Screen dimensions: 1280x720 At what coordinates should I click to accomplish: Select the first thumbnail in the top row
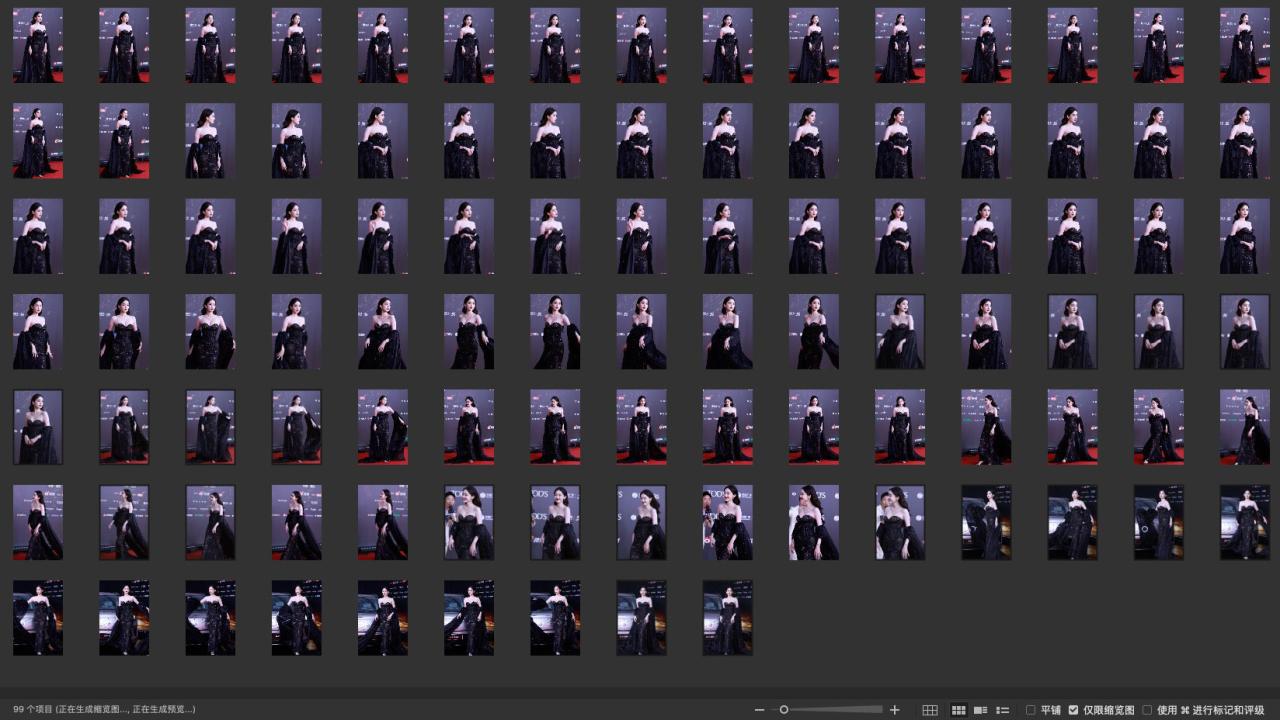pyautogui.click(x=38, y=45)
